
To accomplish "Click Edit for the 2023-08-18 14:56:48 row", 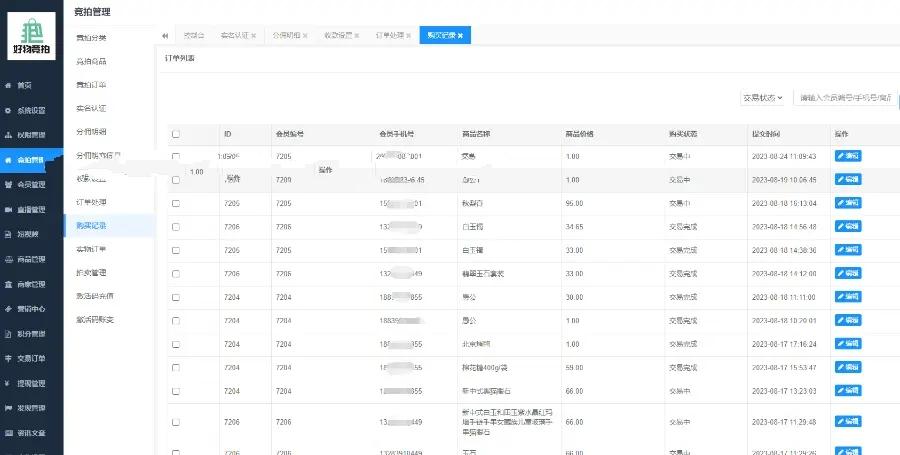I will pyautogui.click(x=848, y=227).
